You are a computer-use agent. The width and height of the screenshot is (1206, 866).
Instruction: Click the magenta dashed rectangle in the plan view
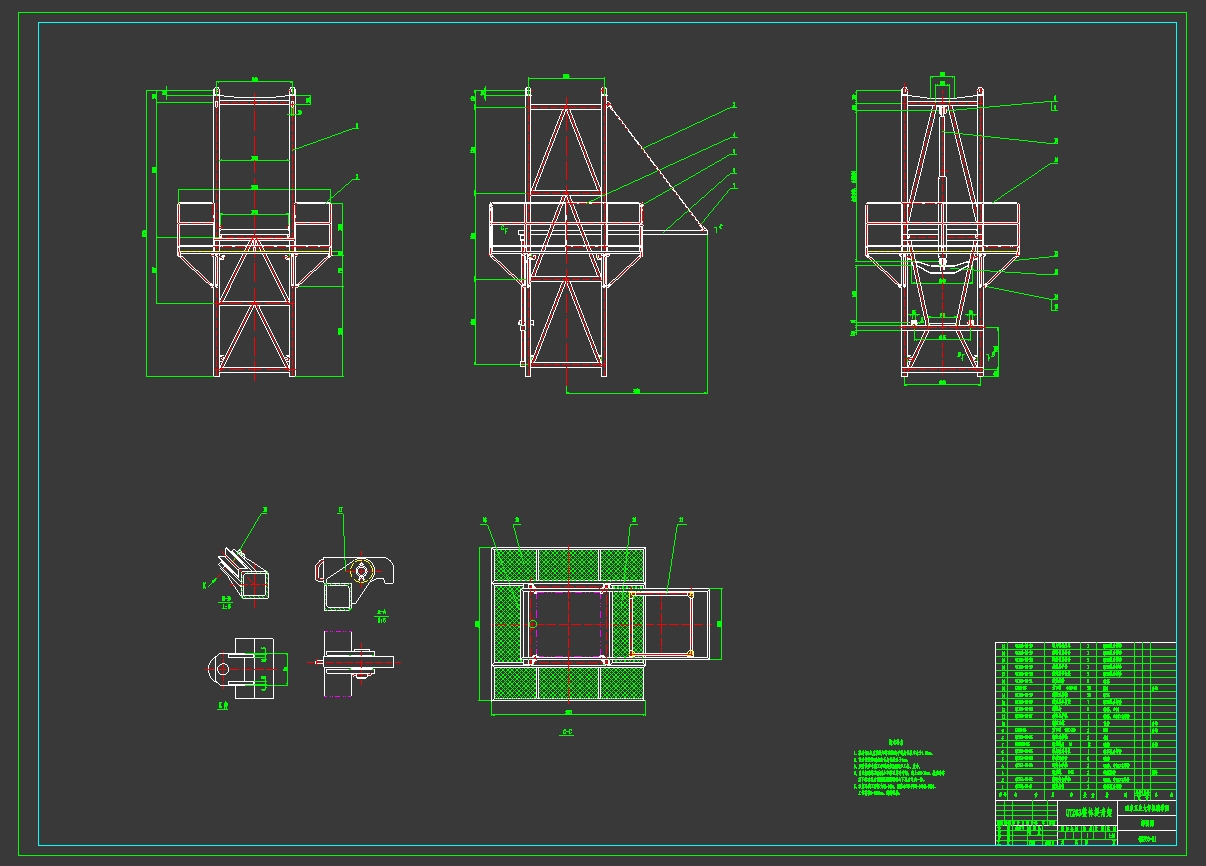pyautogui.click(x=568, y=625)
